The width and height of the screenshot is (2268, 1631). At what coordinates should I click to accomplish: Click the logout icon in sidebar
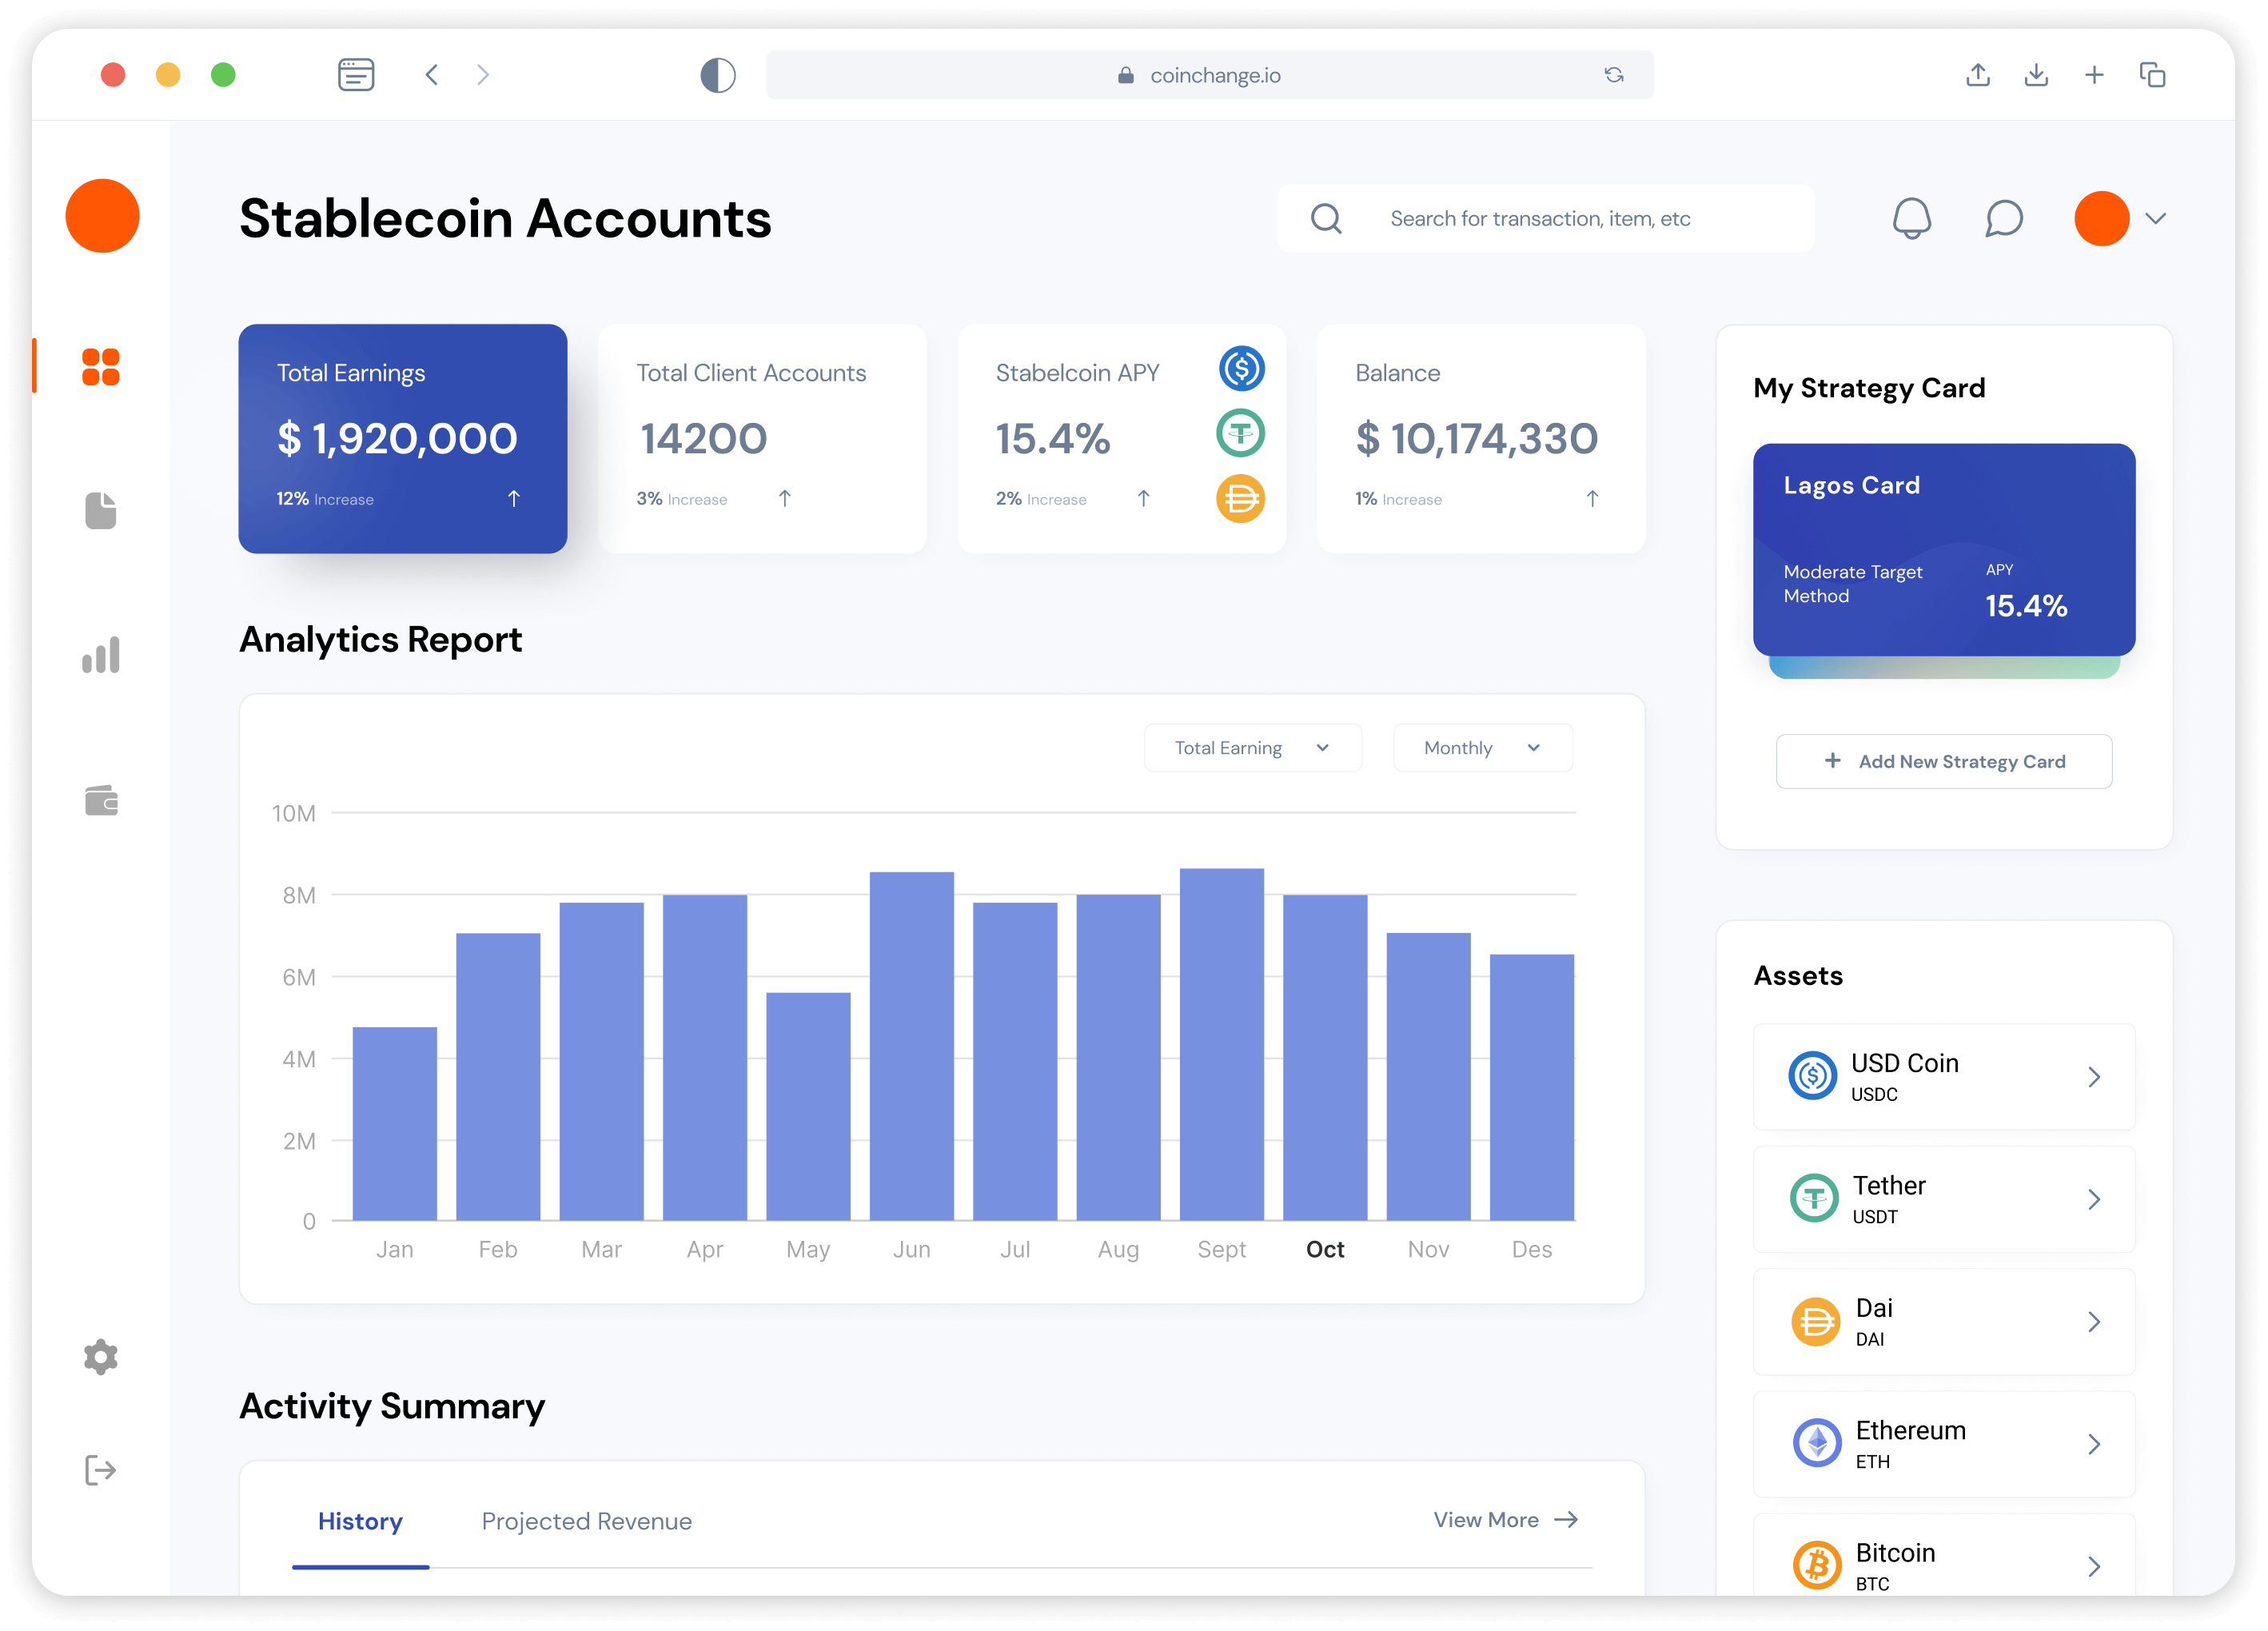[100, 1470]
